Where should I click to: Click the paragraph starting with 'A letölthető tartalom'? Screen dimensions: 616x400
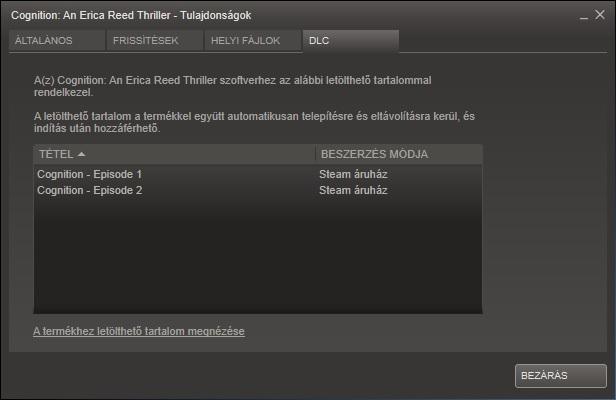254,122
